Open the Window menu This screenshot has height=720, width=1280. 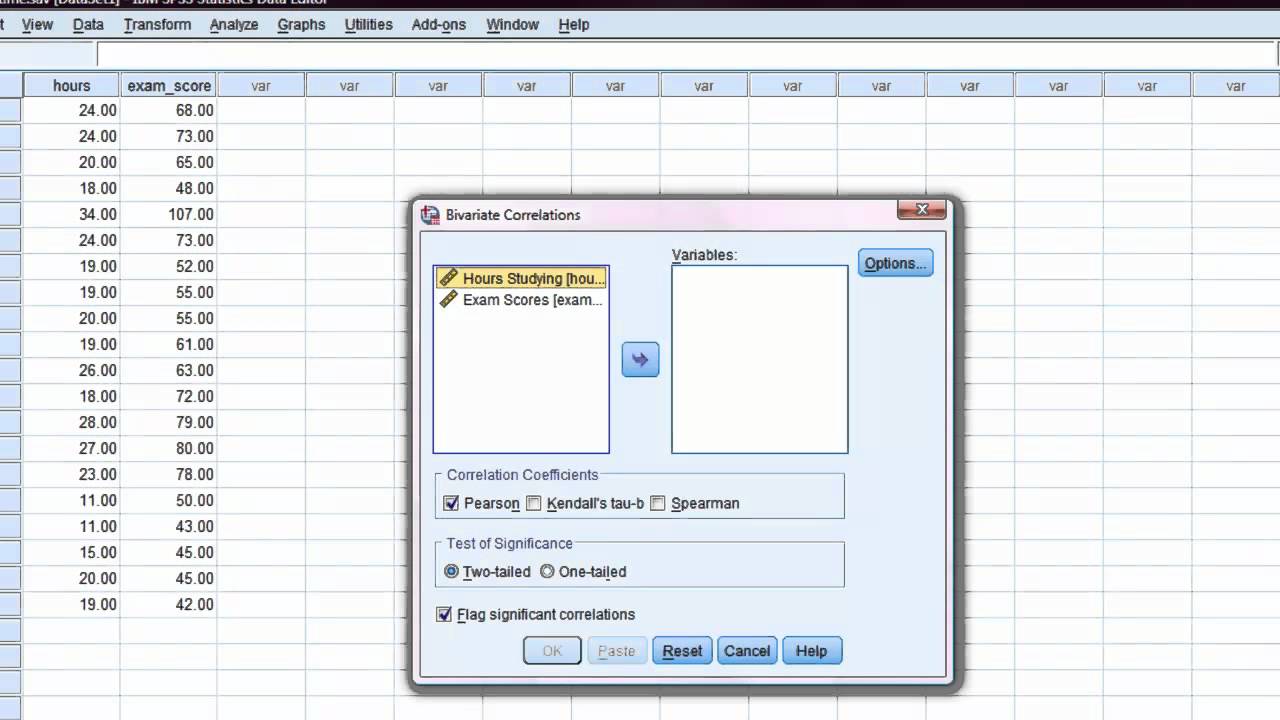[x=512, y=24]
